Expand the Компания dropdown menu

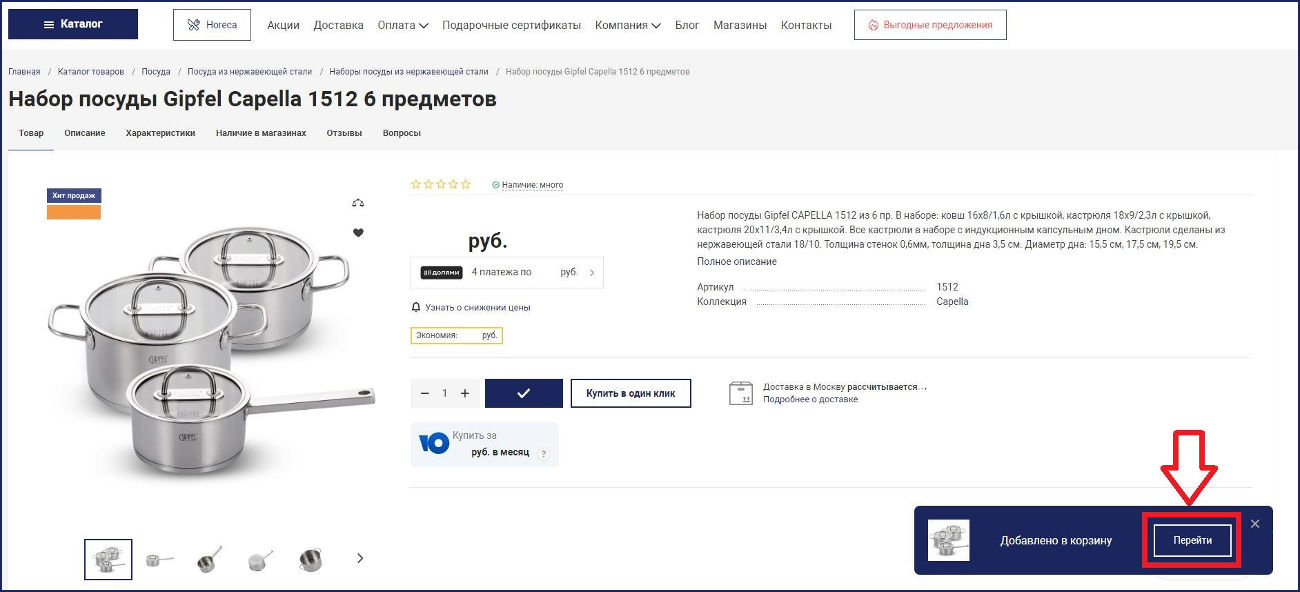pos(627,25)
